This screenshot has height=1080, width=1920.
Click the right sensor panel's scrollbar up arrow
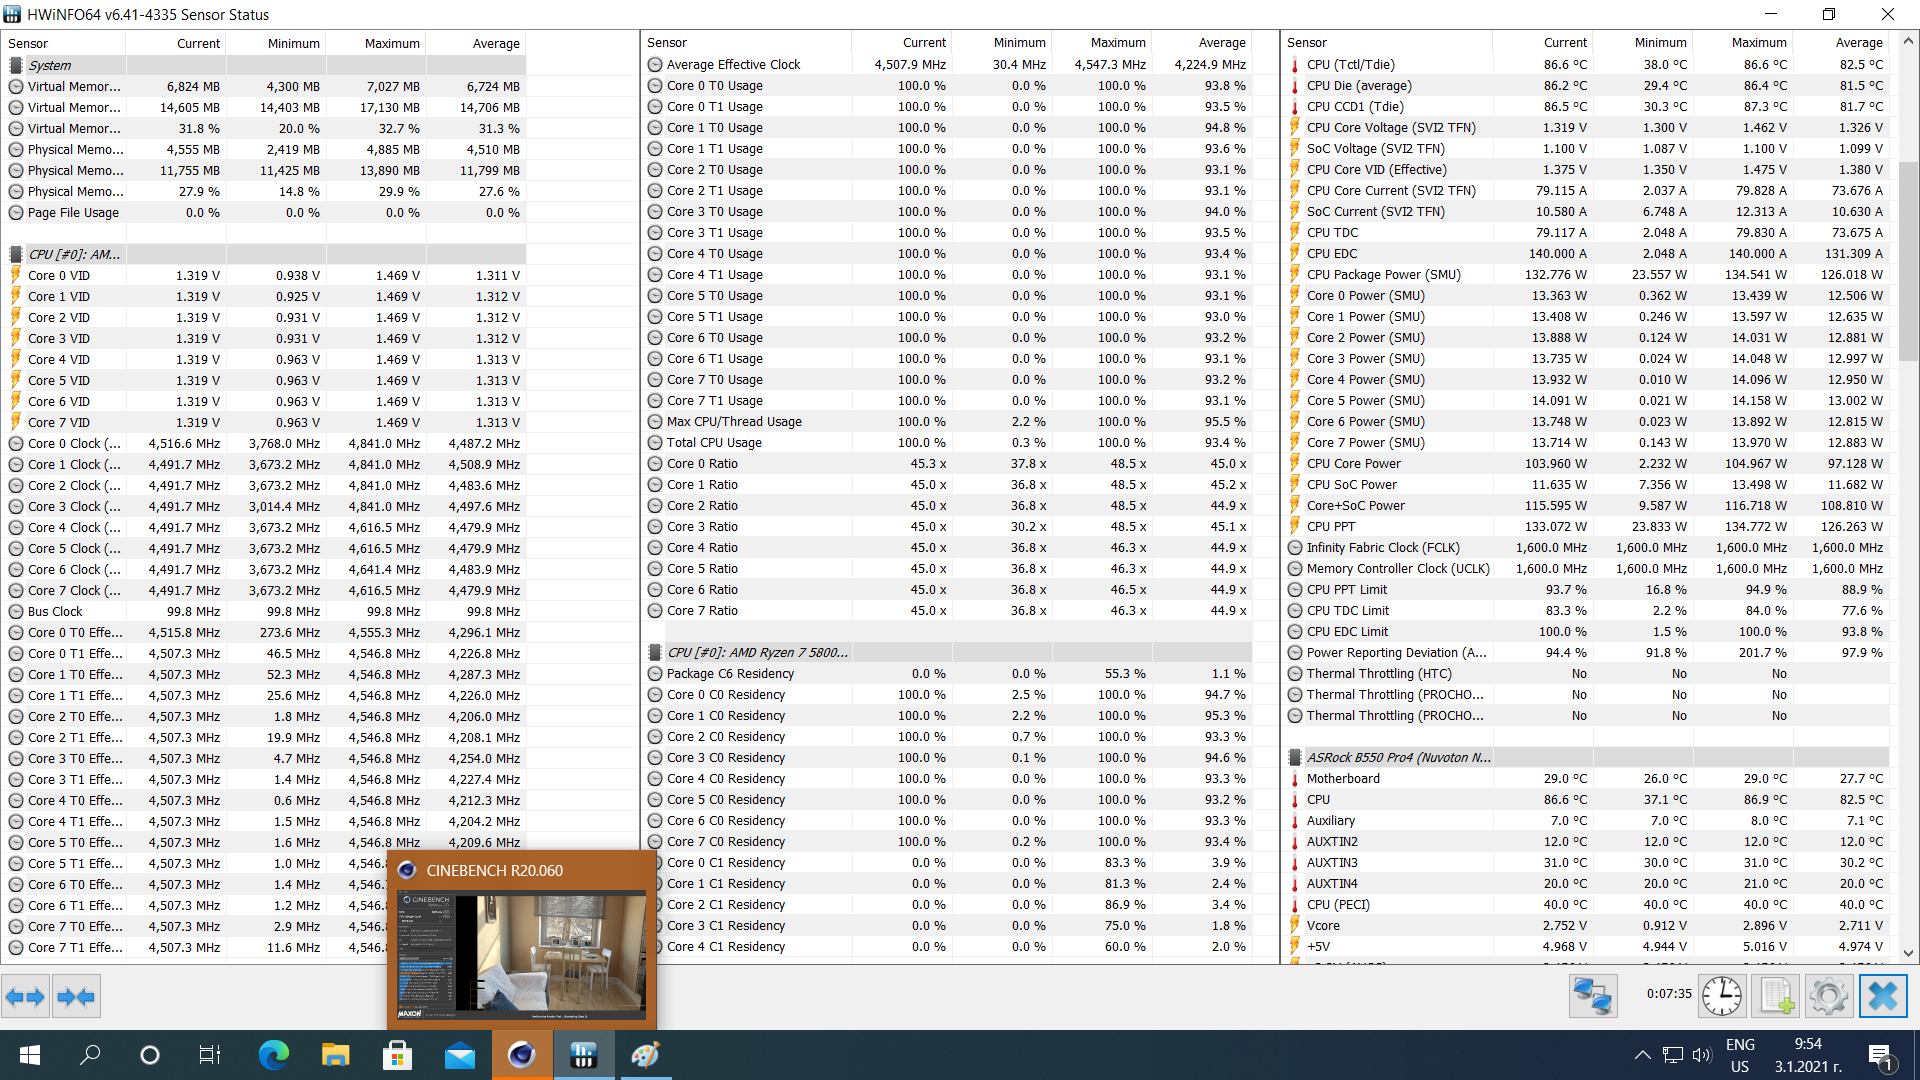coord(1908,41)
